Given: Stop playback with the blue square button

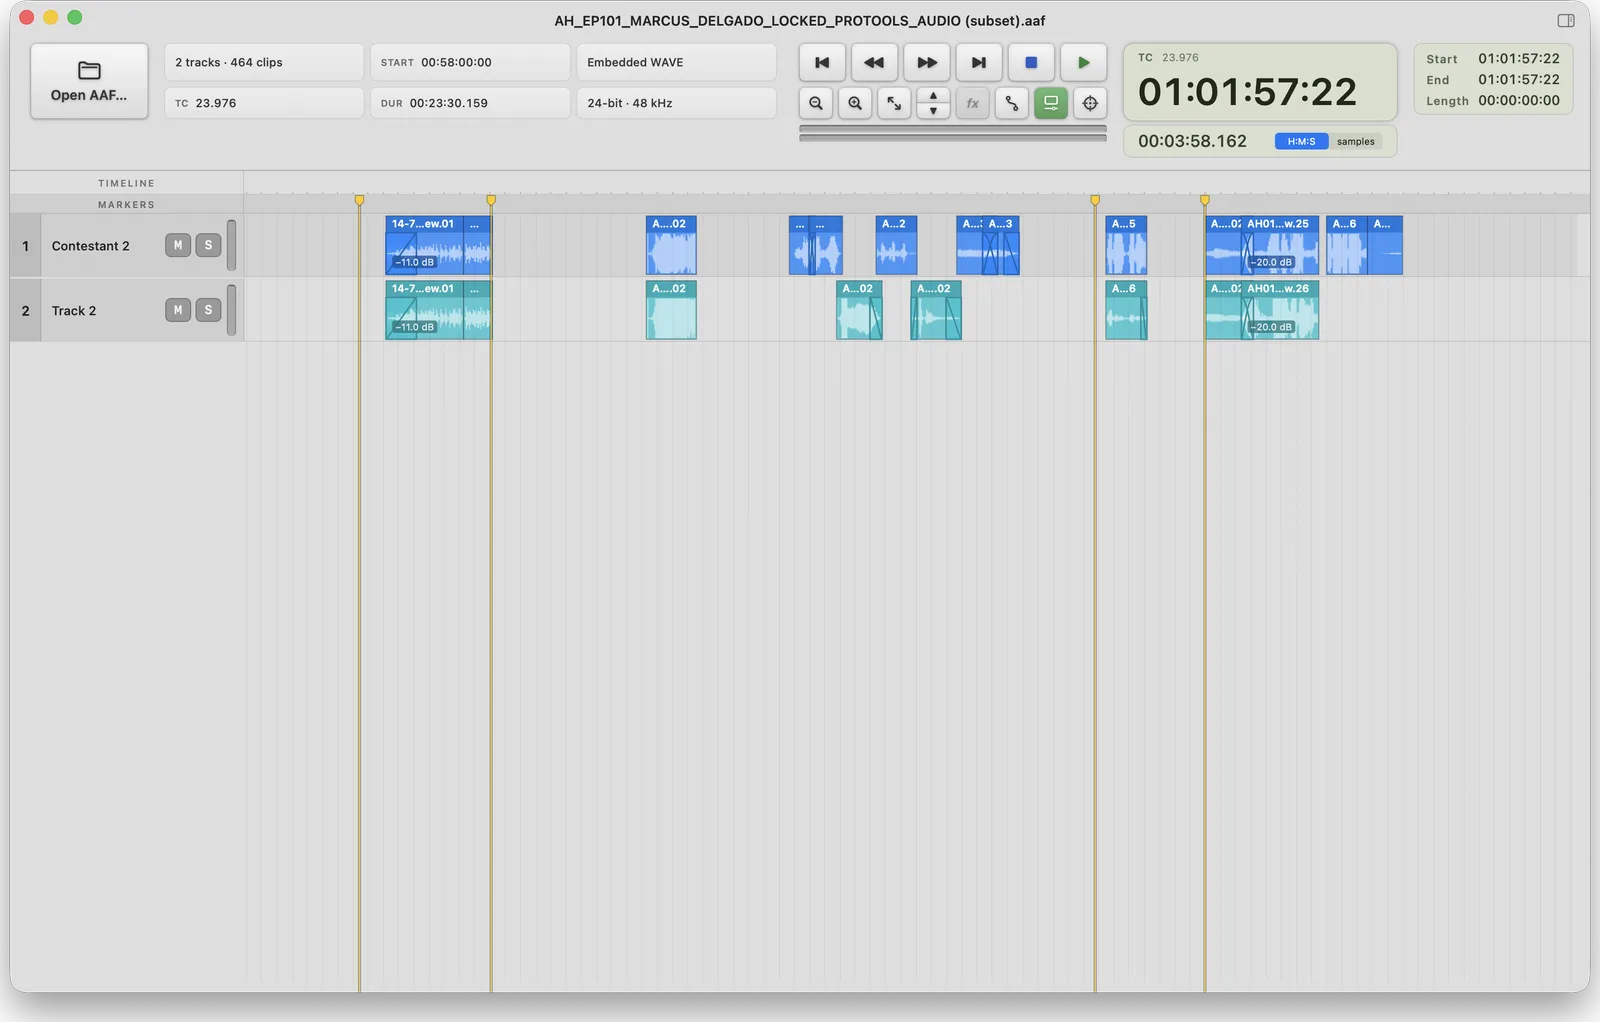Looking at the screenshot, I should [x=1031, y=62].
